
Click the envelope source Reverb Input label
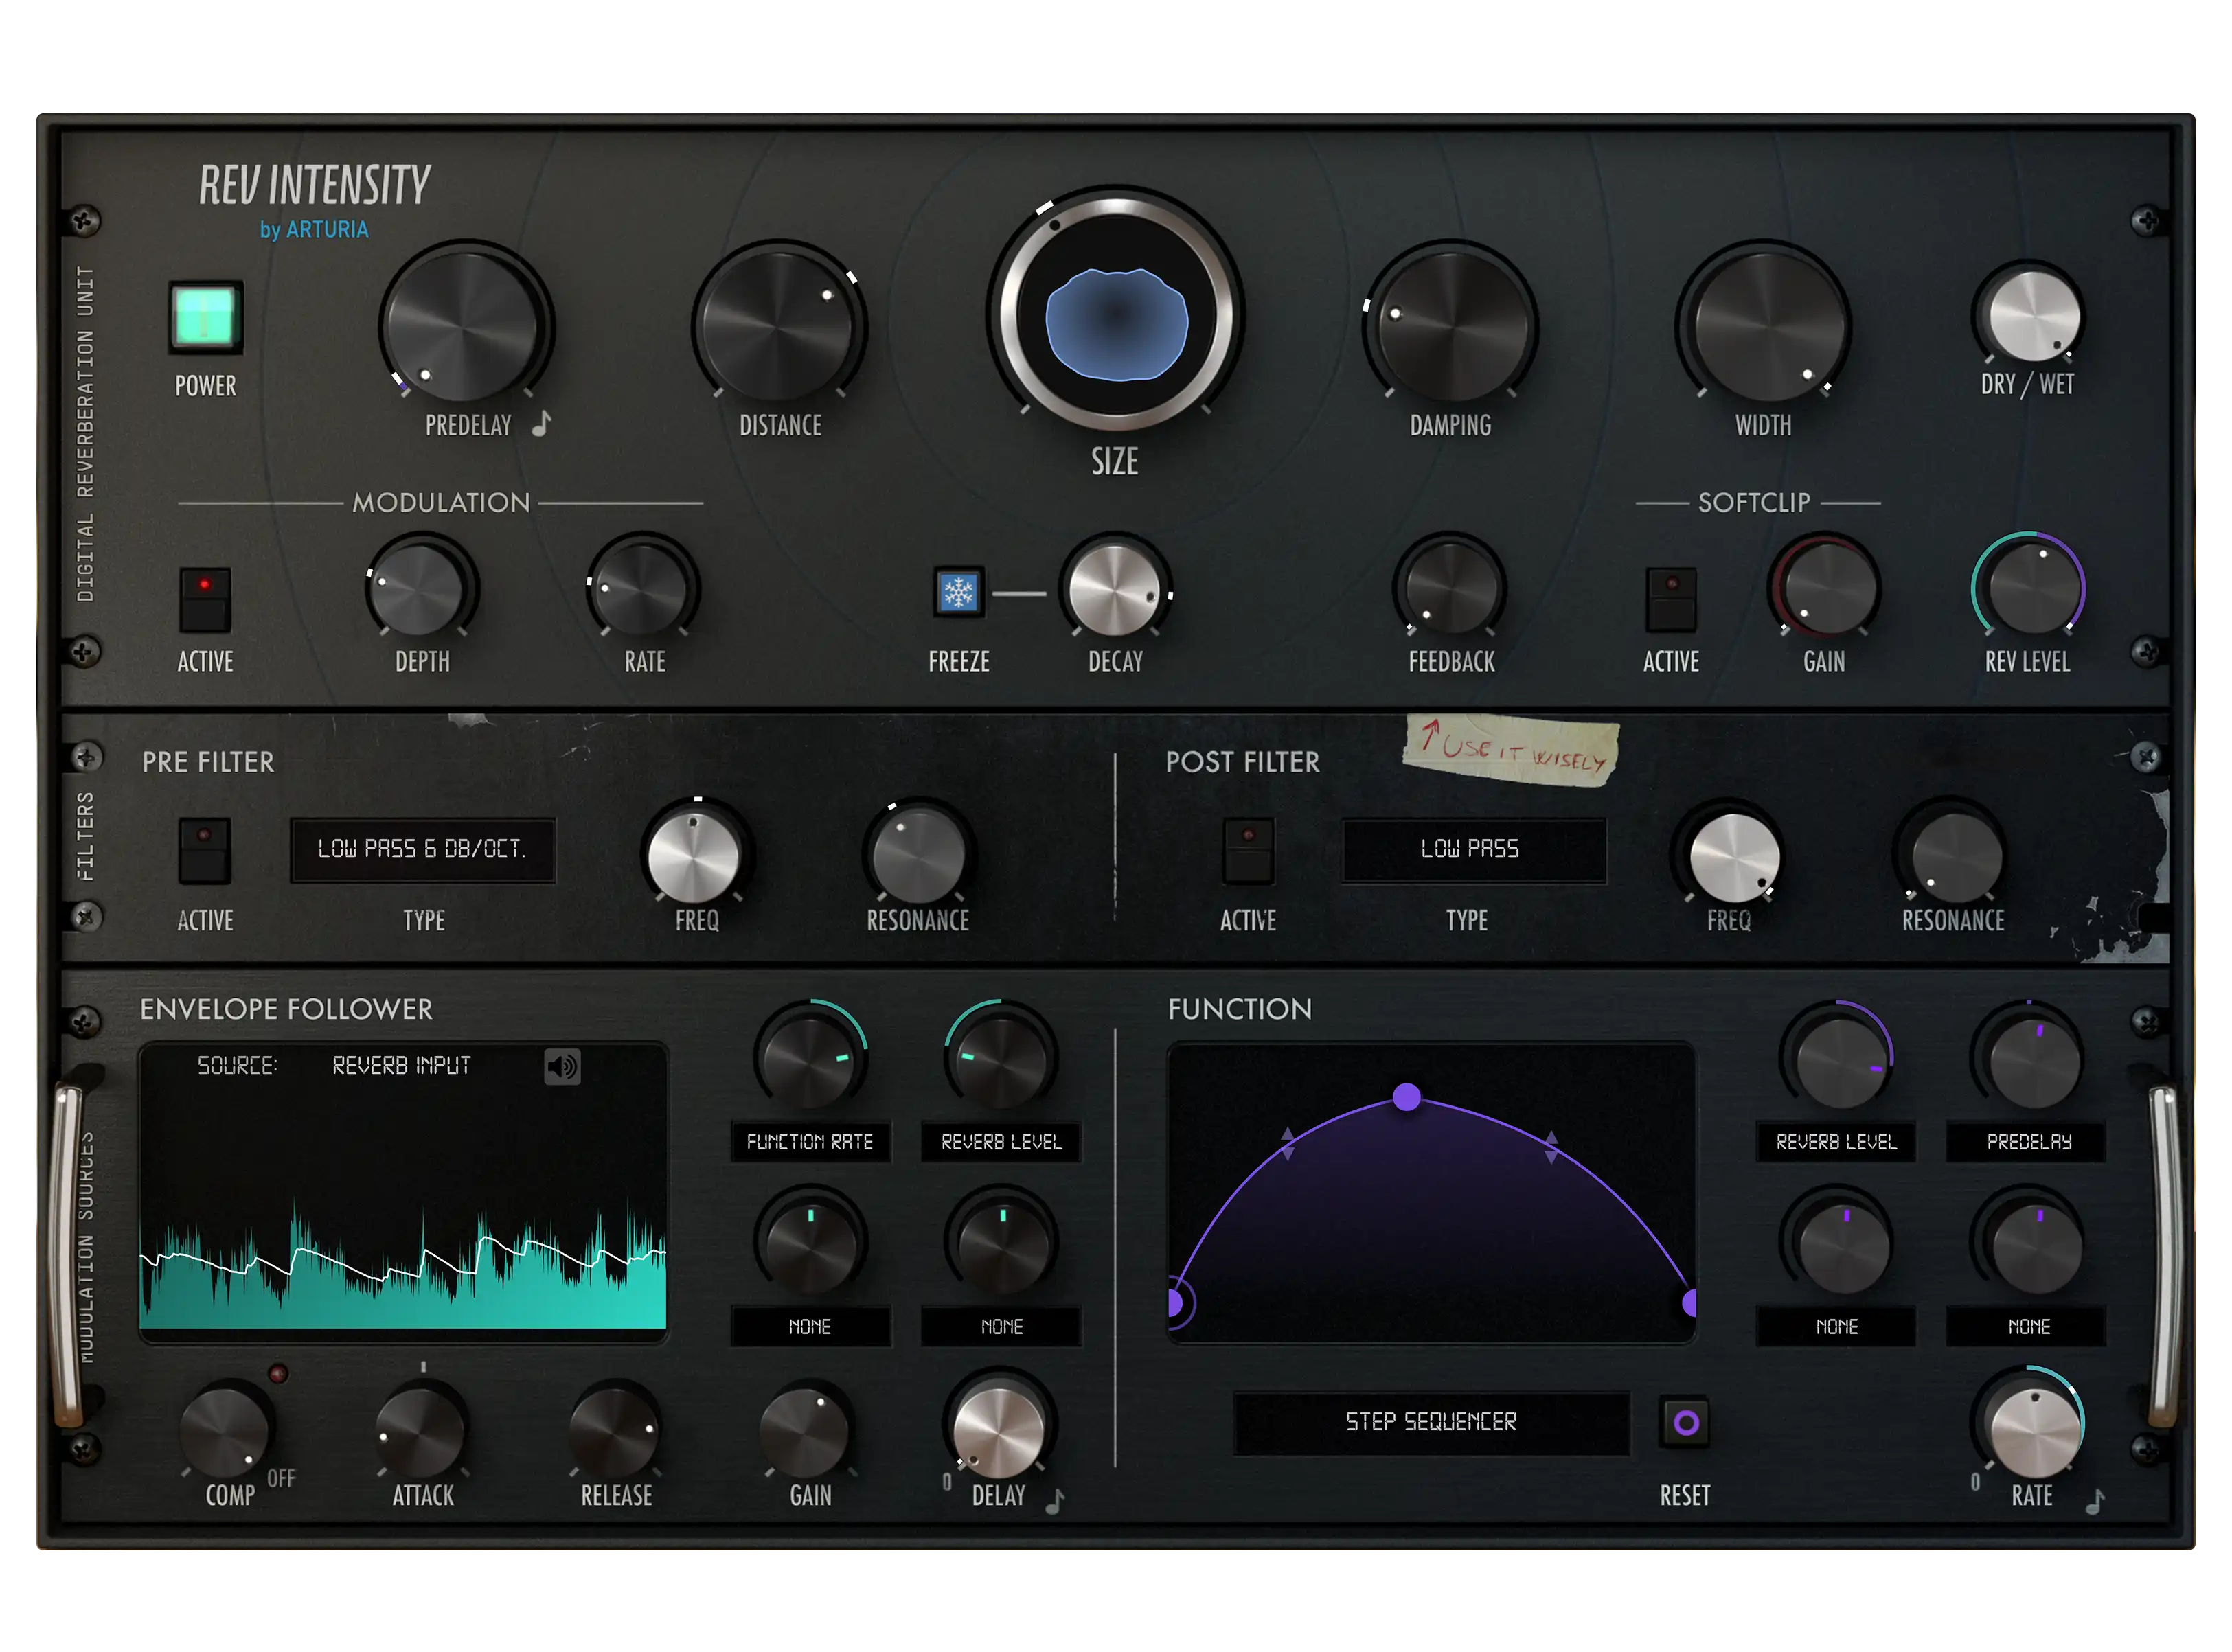pyautogui.click(x=401, y=1066)
